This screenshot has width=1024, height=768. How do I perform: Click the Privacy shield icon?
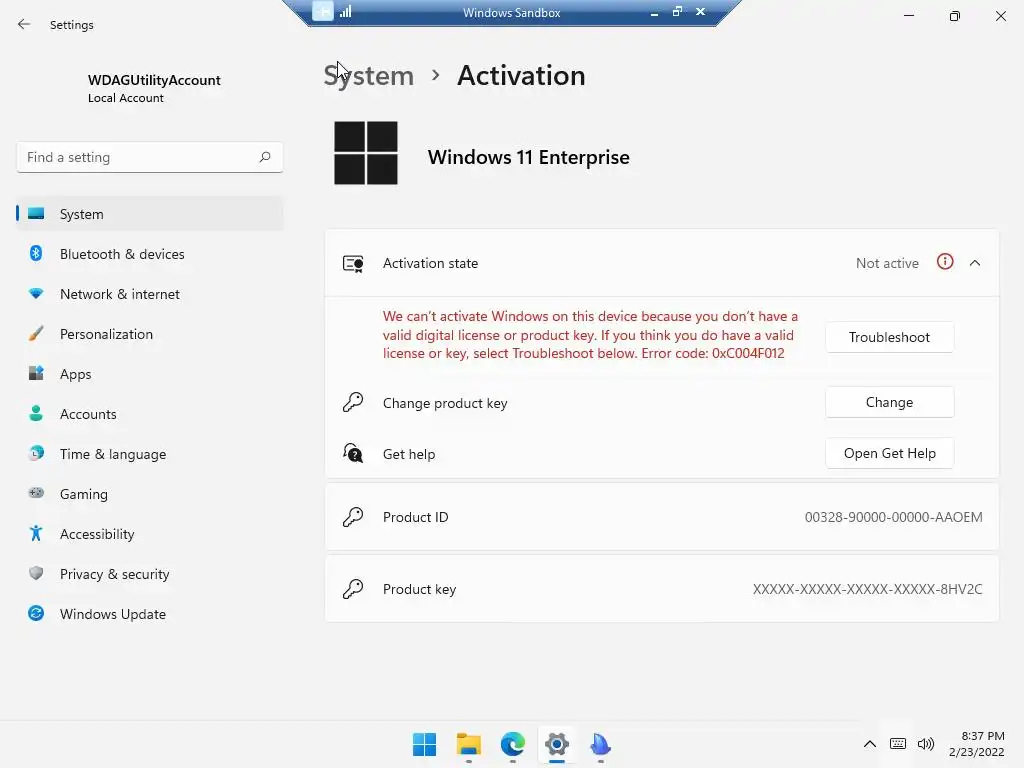pyautogui.click(x=36, y=573)
